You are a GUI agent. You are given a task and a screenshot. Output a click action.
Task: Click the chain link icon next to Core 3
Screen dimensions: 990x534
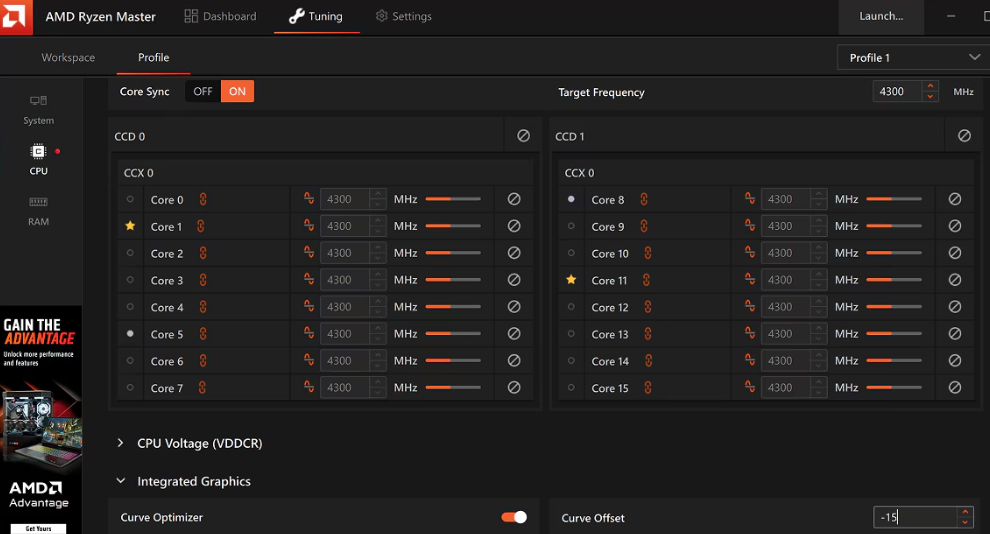coord(203,280)
